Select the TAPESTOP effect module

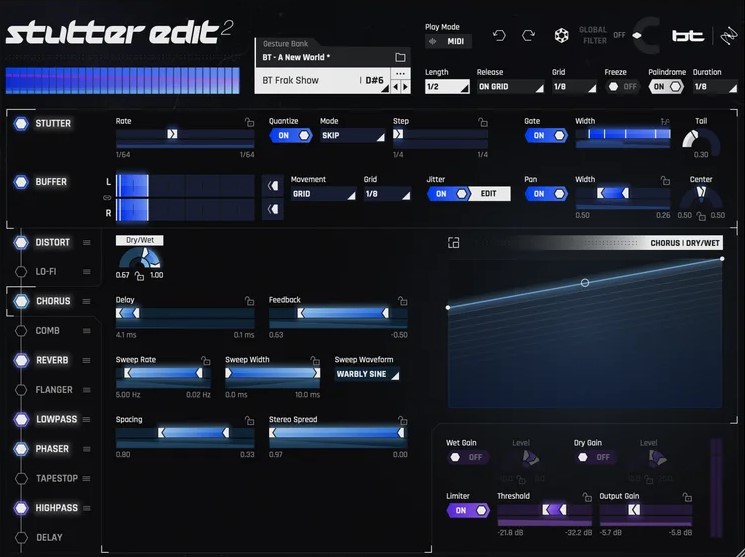click(x=56, y=478)
